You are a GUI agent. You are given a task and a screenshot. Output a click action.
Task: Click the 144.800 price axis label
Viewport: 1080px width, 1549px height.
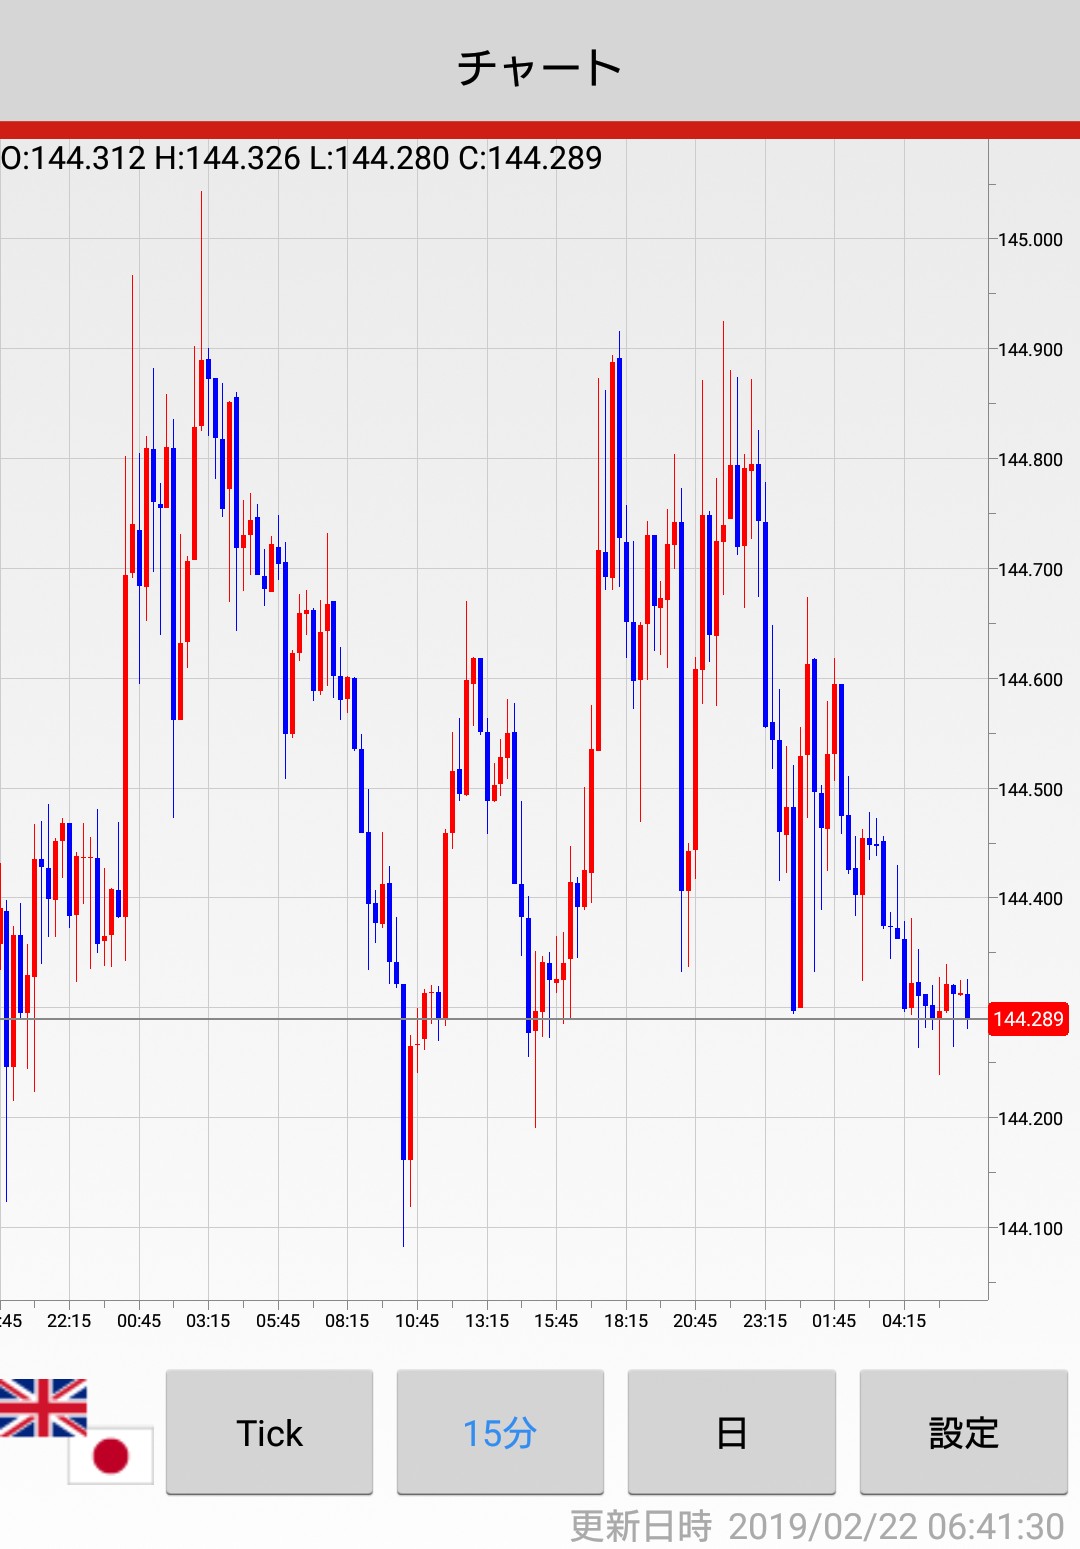[x=1030, y=460]
